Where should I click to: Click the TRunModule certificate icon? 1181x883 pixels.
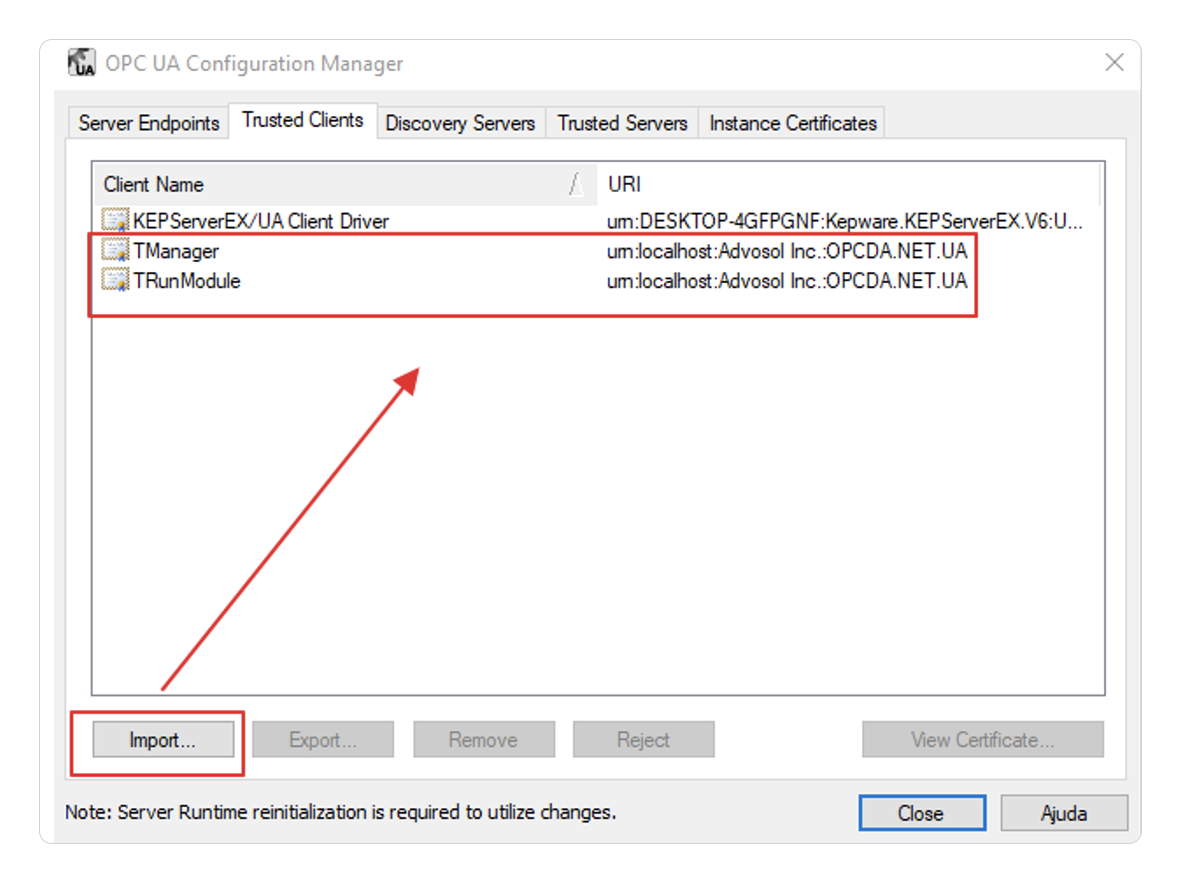(x=115, y=280)
